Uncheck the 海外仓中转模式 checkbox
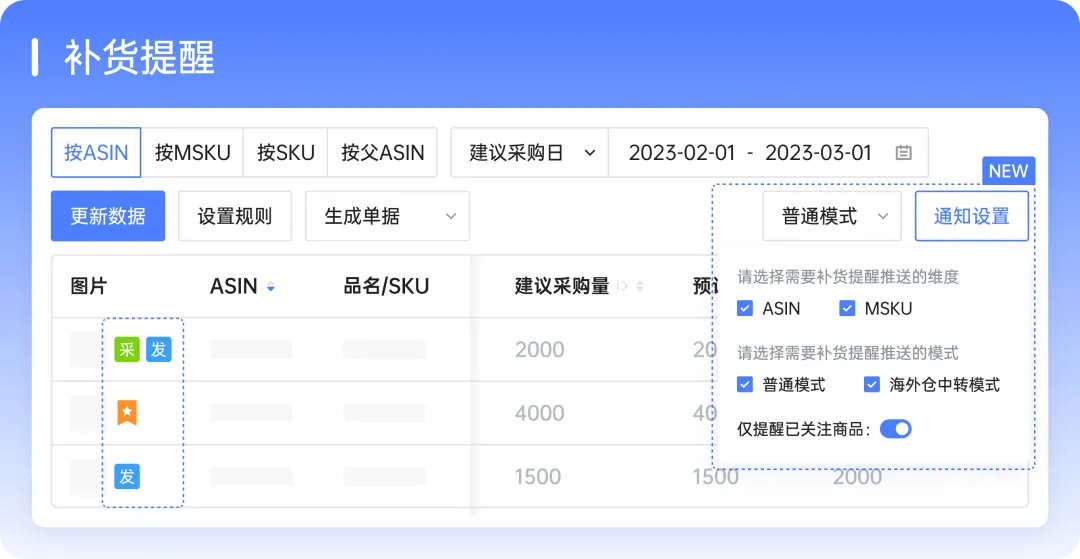The image size is (1080, 559). (872, 384)
